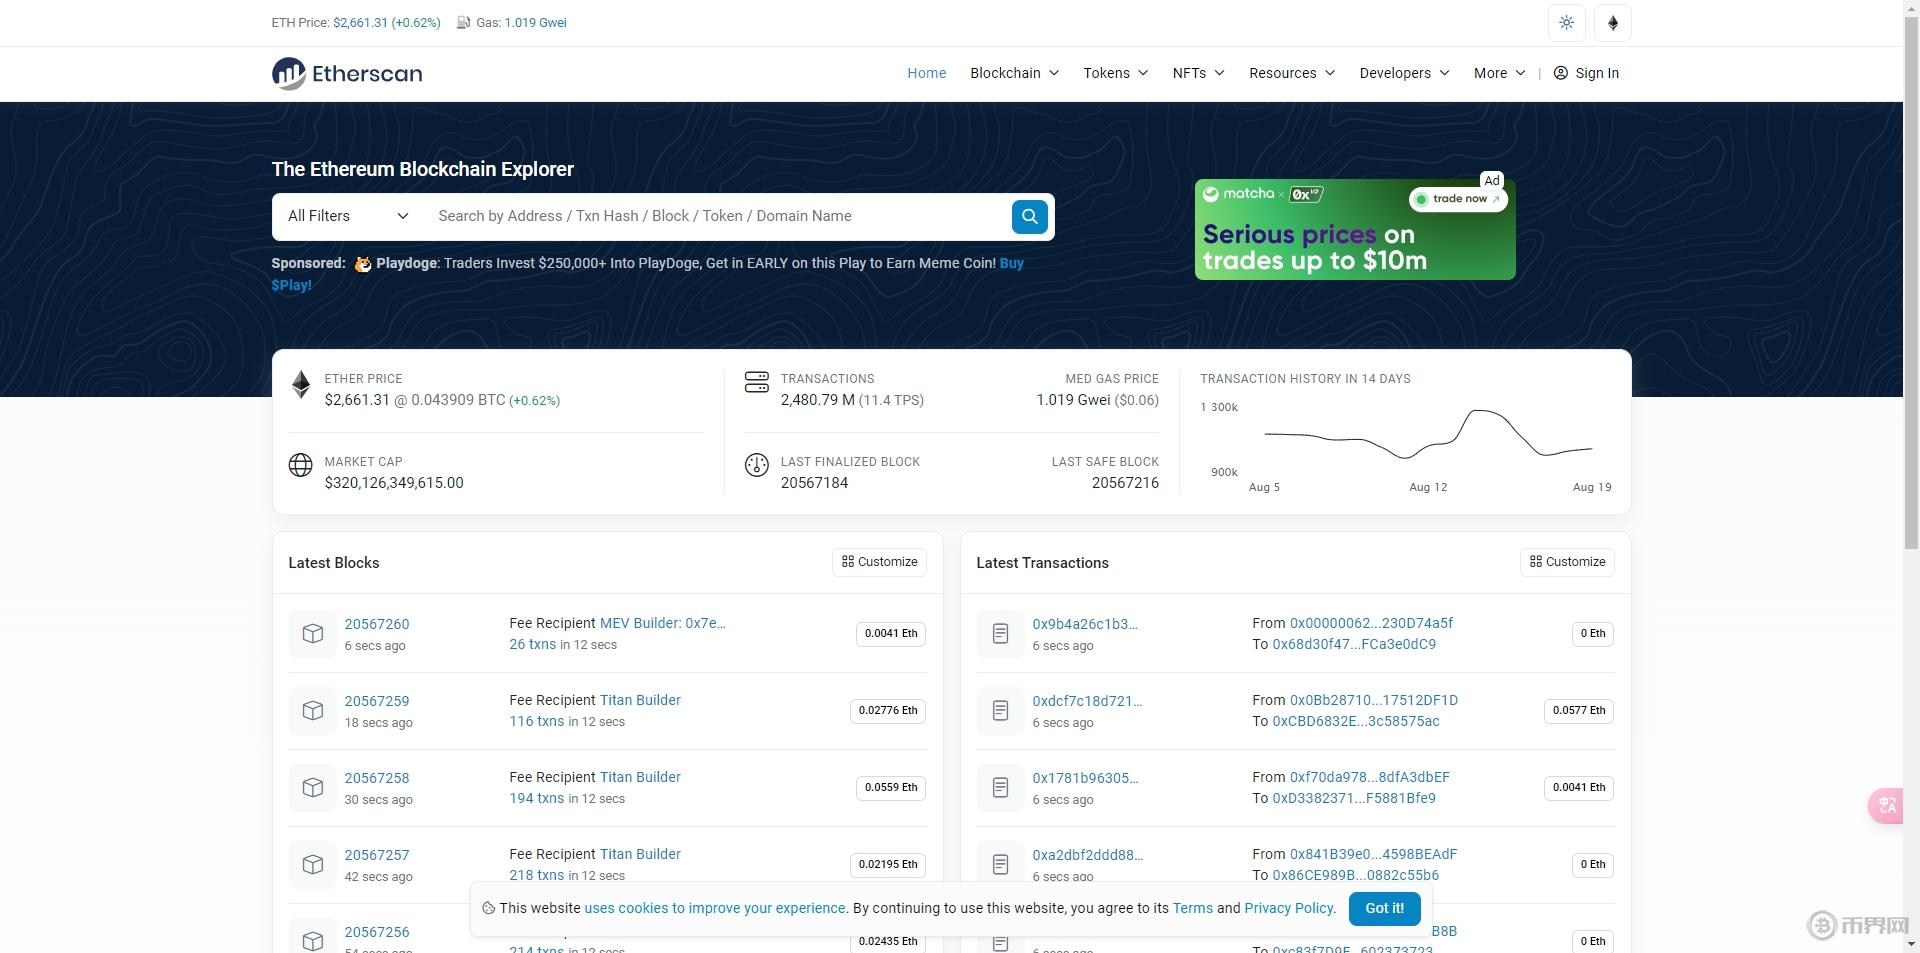Open the All Filters dropdown

tap(347, 217)
